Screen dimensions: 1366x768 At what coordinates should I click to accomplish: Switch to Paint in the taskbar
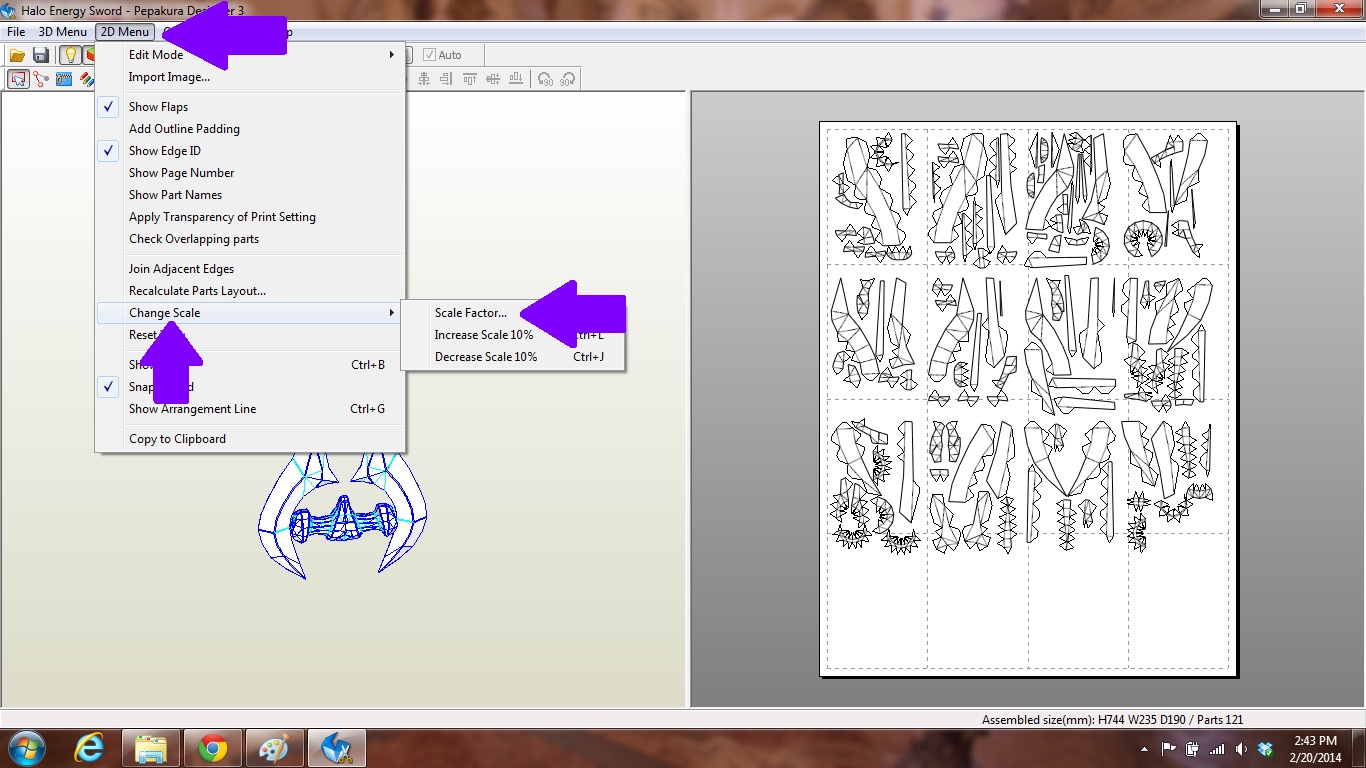click(x=274, y=748)
